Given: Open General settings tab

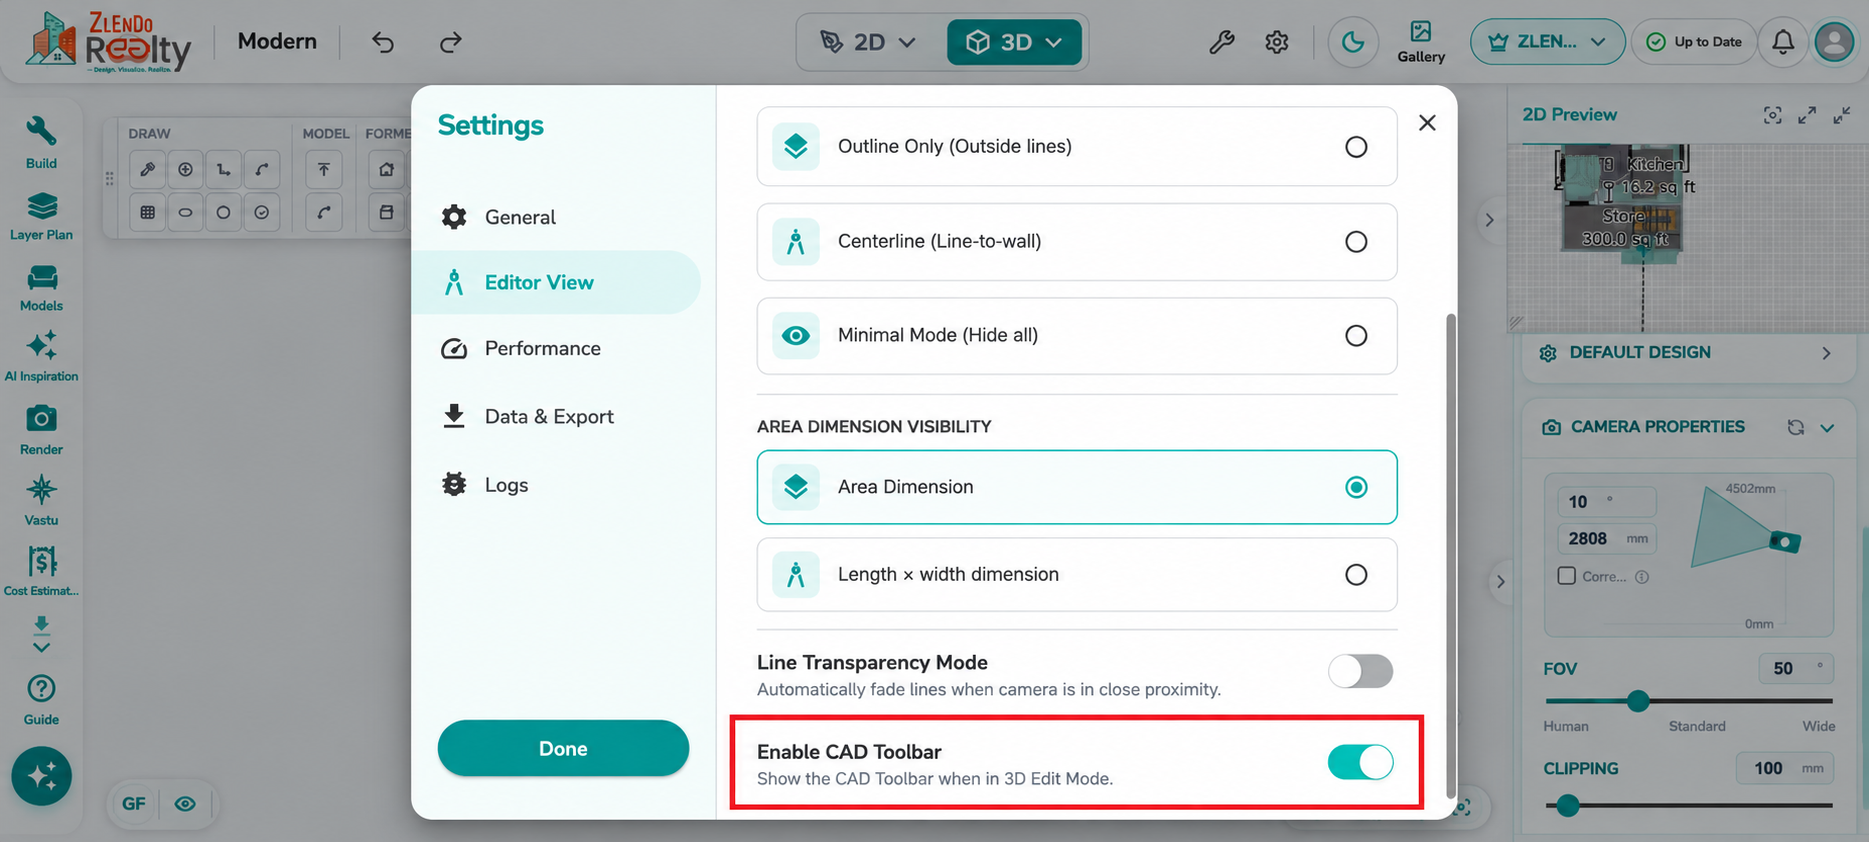Looking at the screenshot, I should (x=556, y=217).
